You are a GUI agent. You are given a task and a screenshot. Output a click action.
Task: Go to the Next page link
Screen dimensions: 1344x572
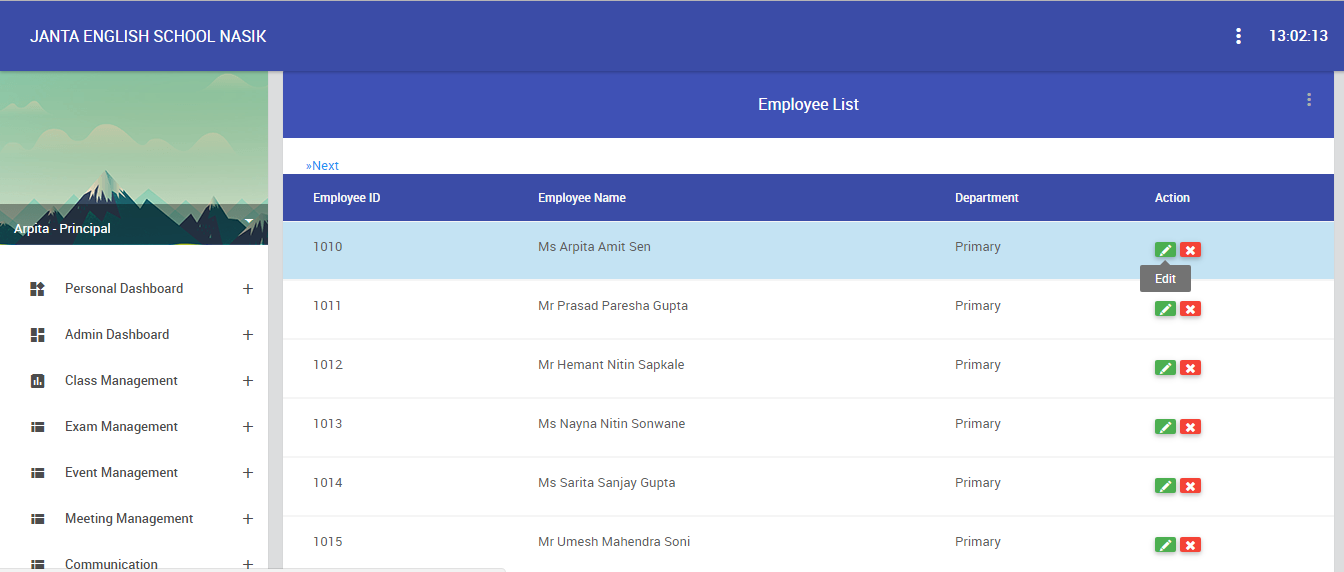(x=322, y=166)
